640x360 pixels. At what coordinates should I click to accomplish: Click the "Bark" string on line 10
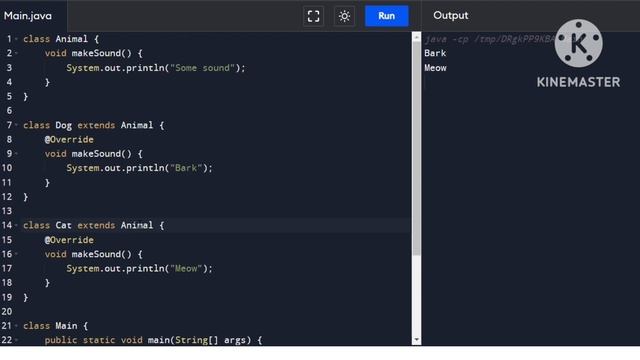[x=186, y=168]
